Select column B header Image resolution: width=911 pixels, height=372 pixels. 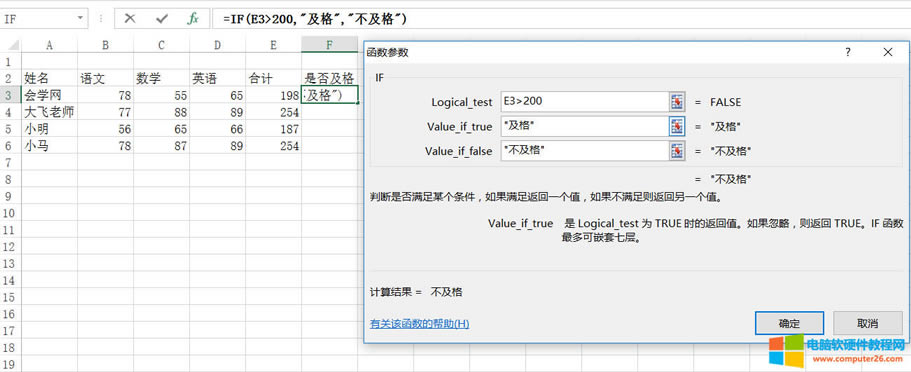tap(105, 45)
